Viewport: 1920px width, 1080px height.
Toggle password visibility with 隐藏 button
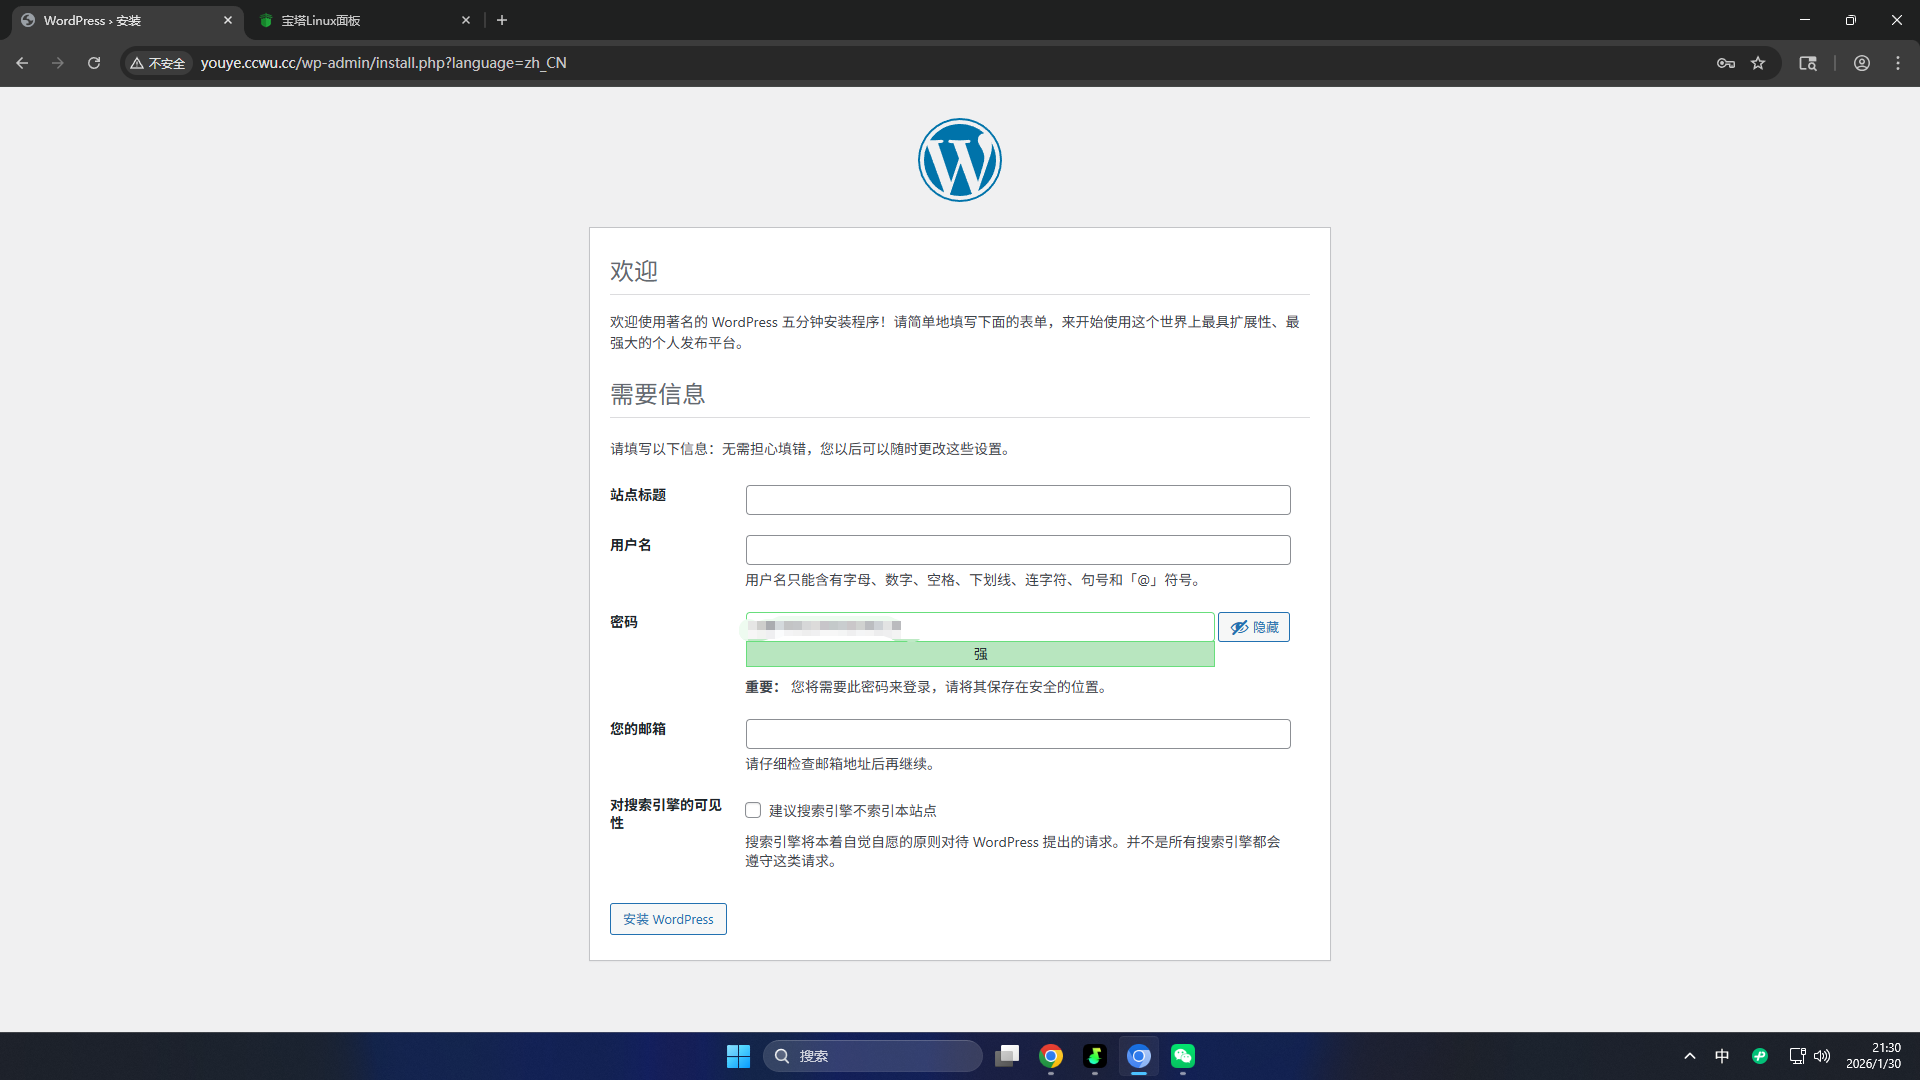[x=1254, y=627]
